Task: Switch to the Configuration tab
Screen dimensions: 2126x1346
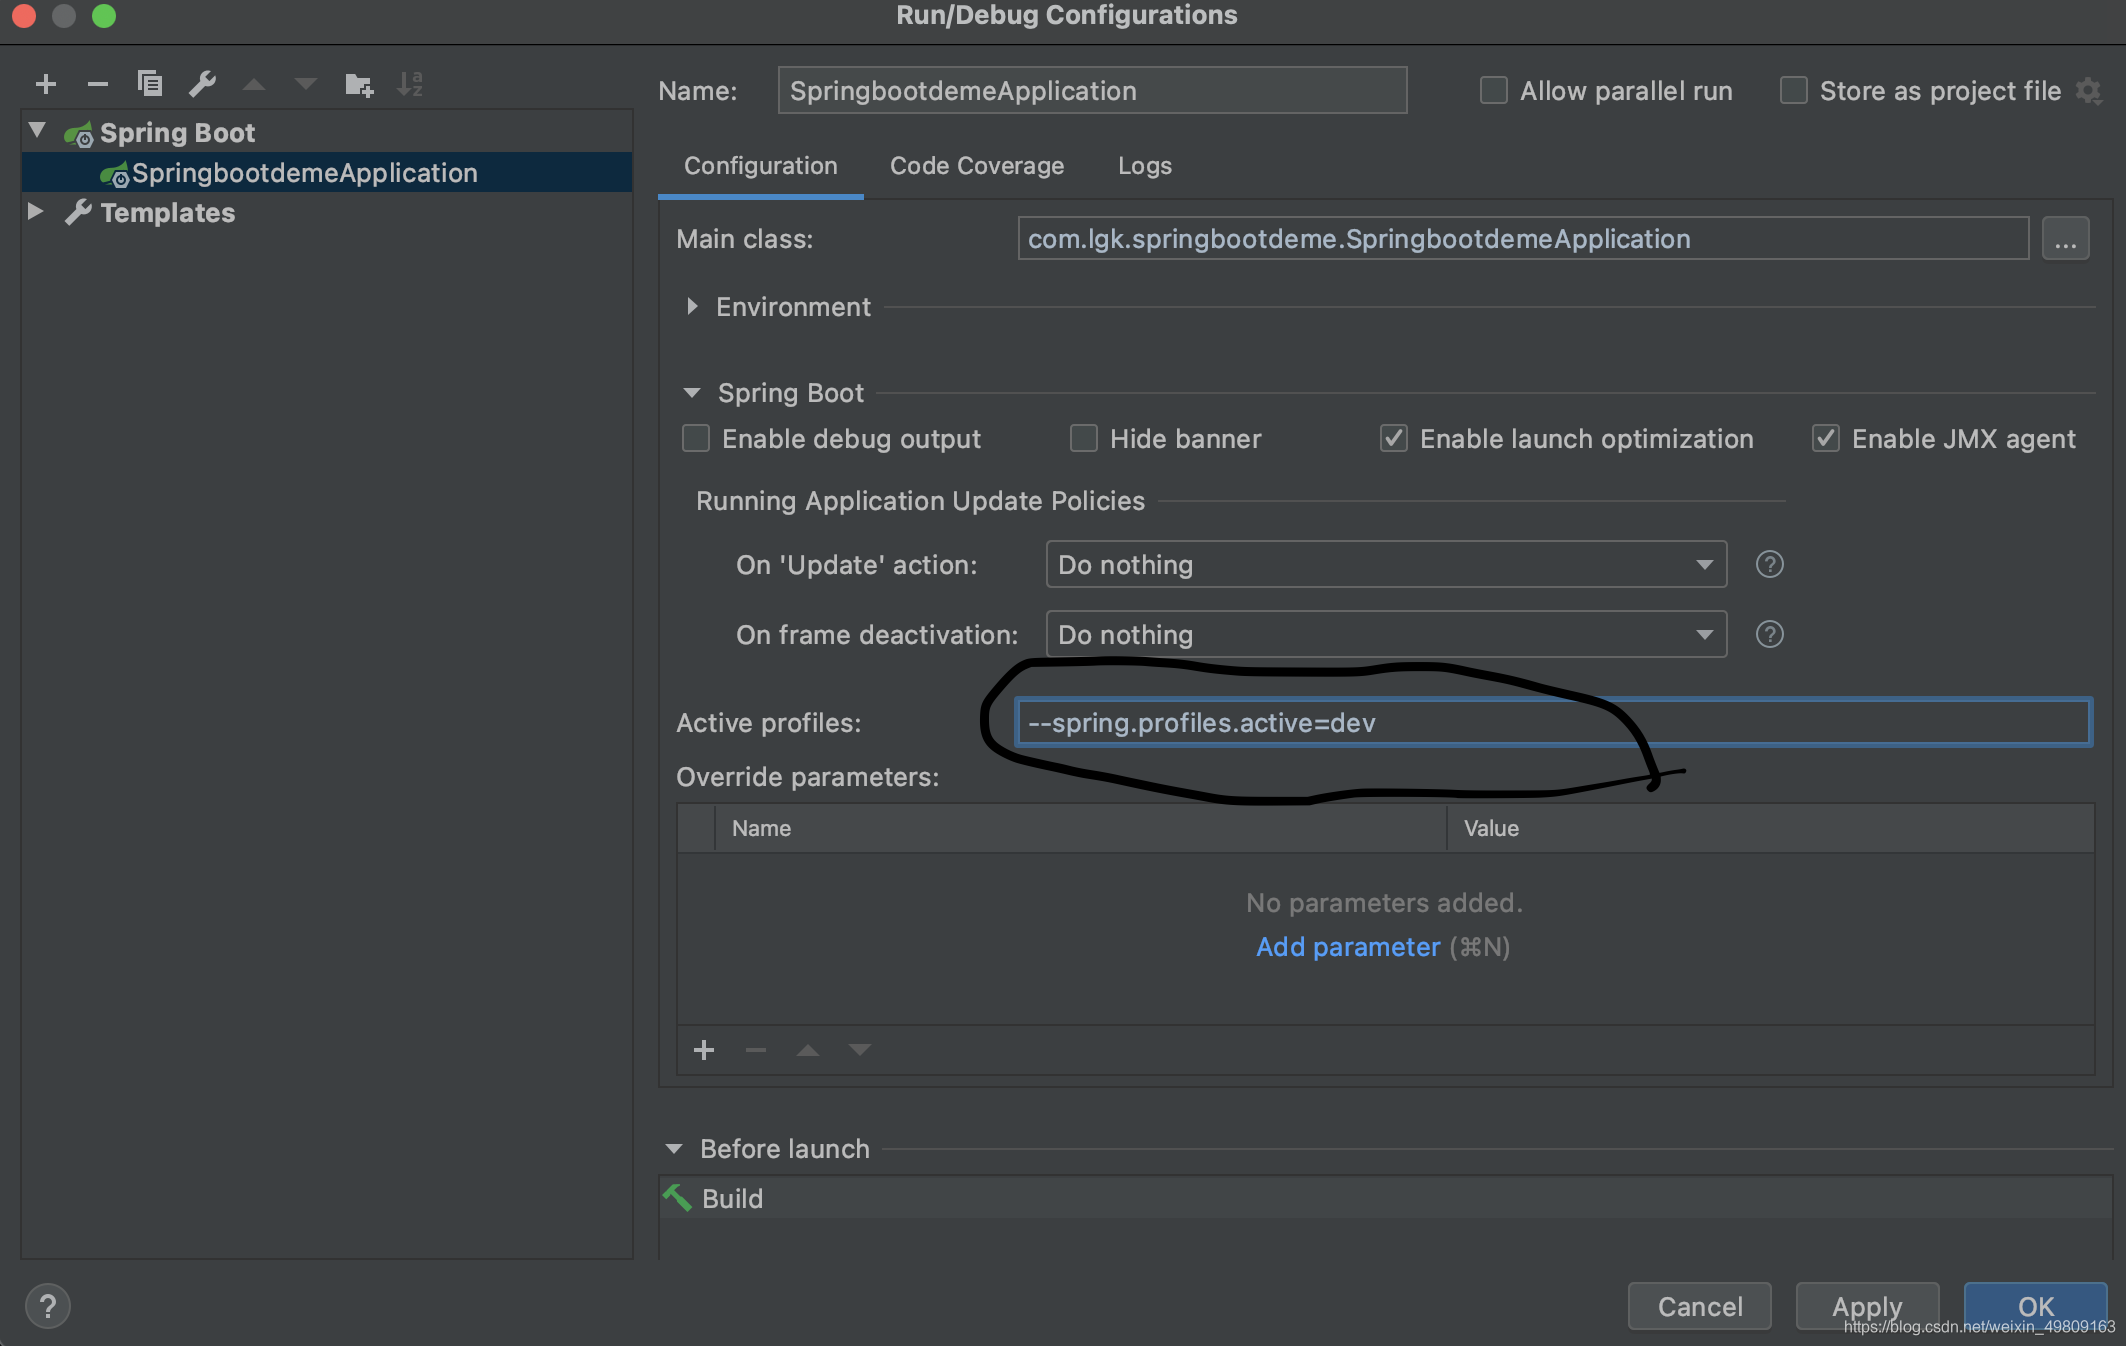Action: [761, 166]
